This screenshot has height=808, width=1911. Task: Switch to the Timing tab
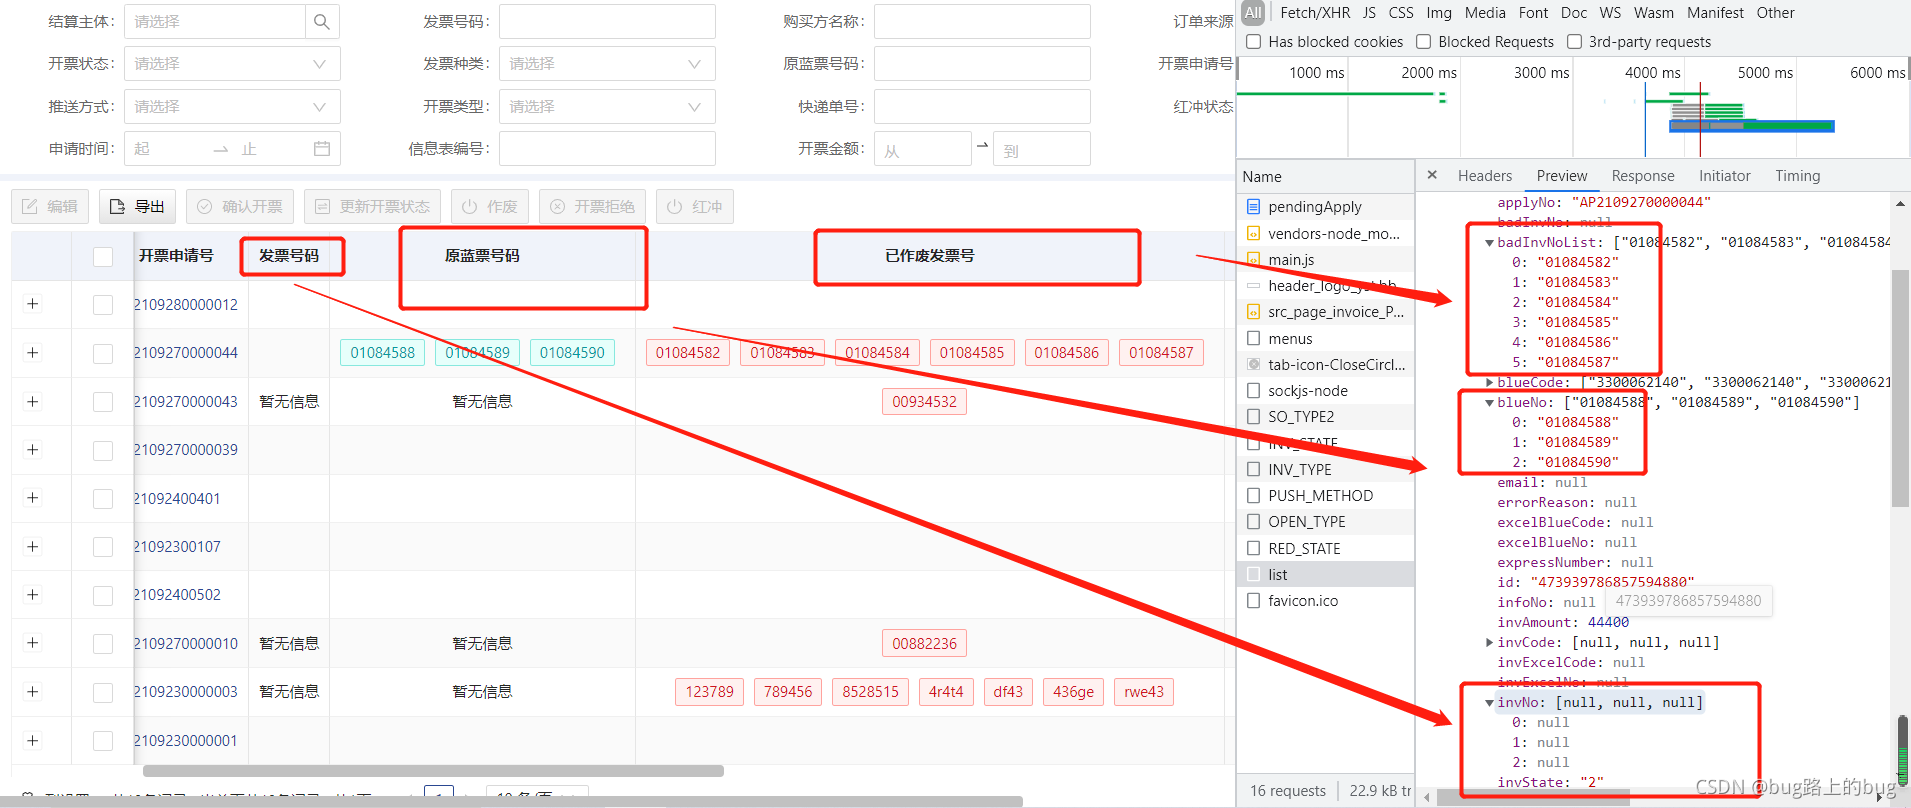tap(1797, 176)
